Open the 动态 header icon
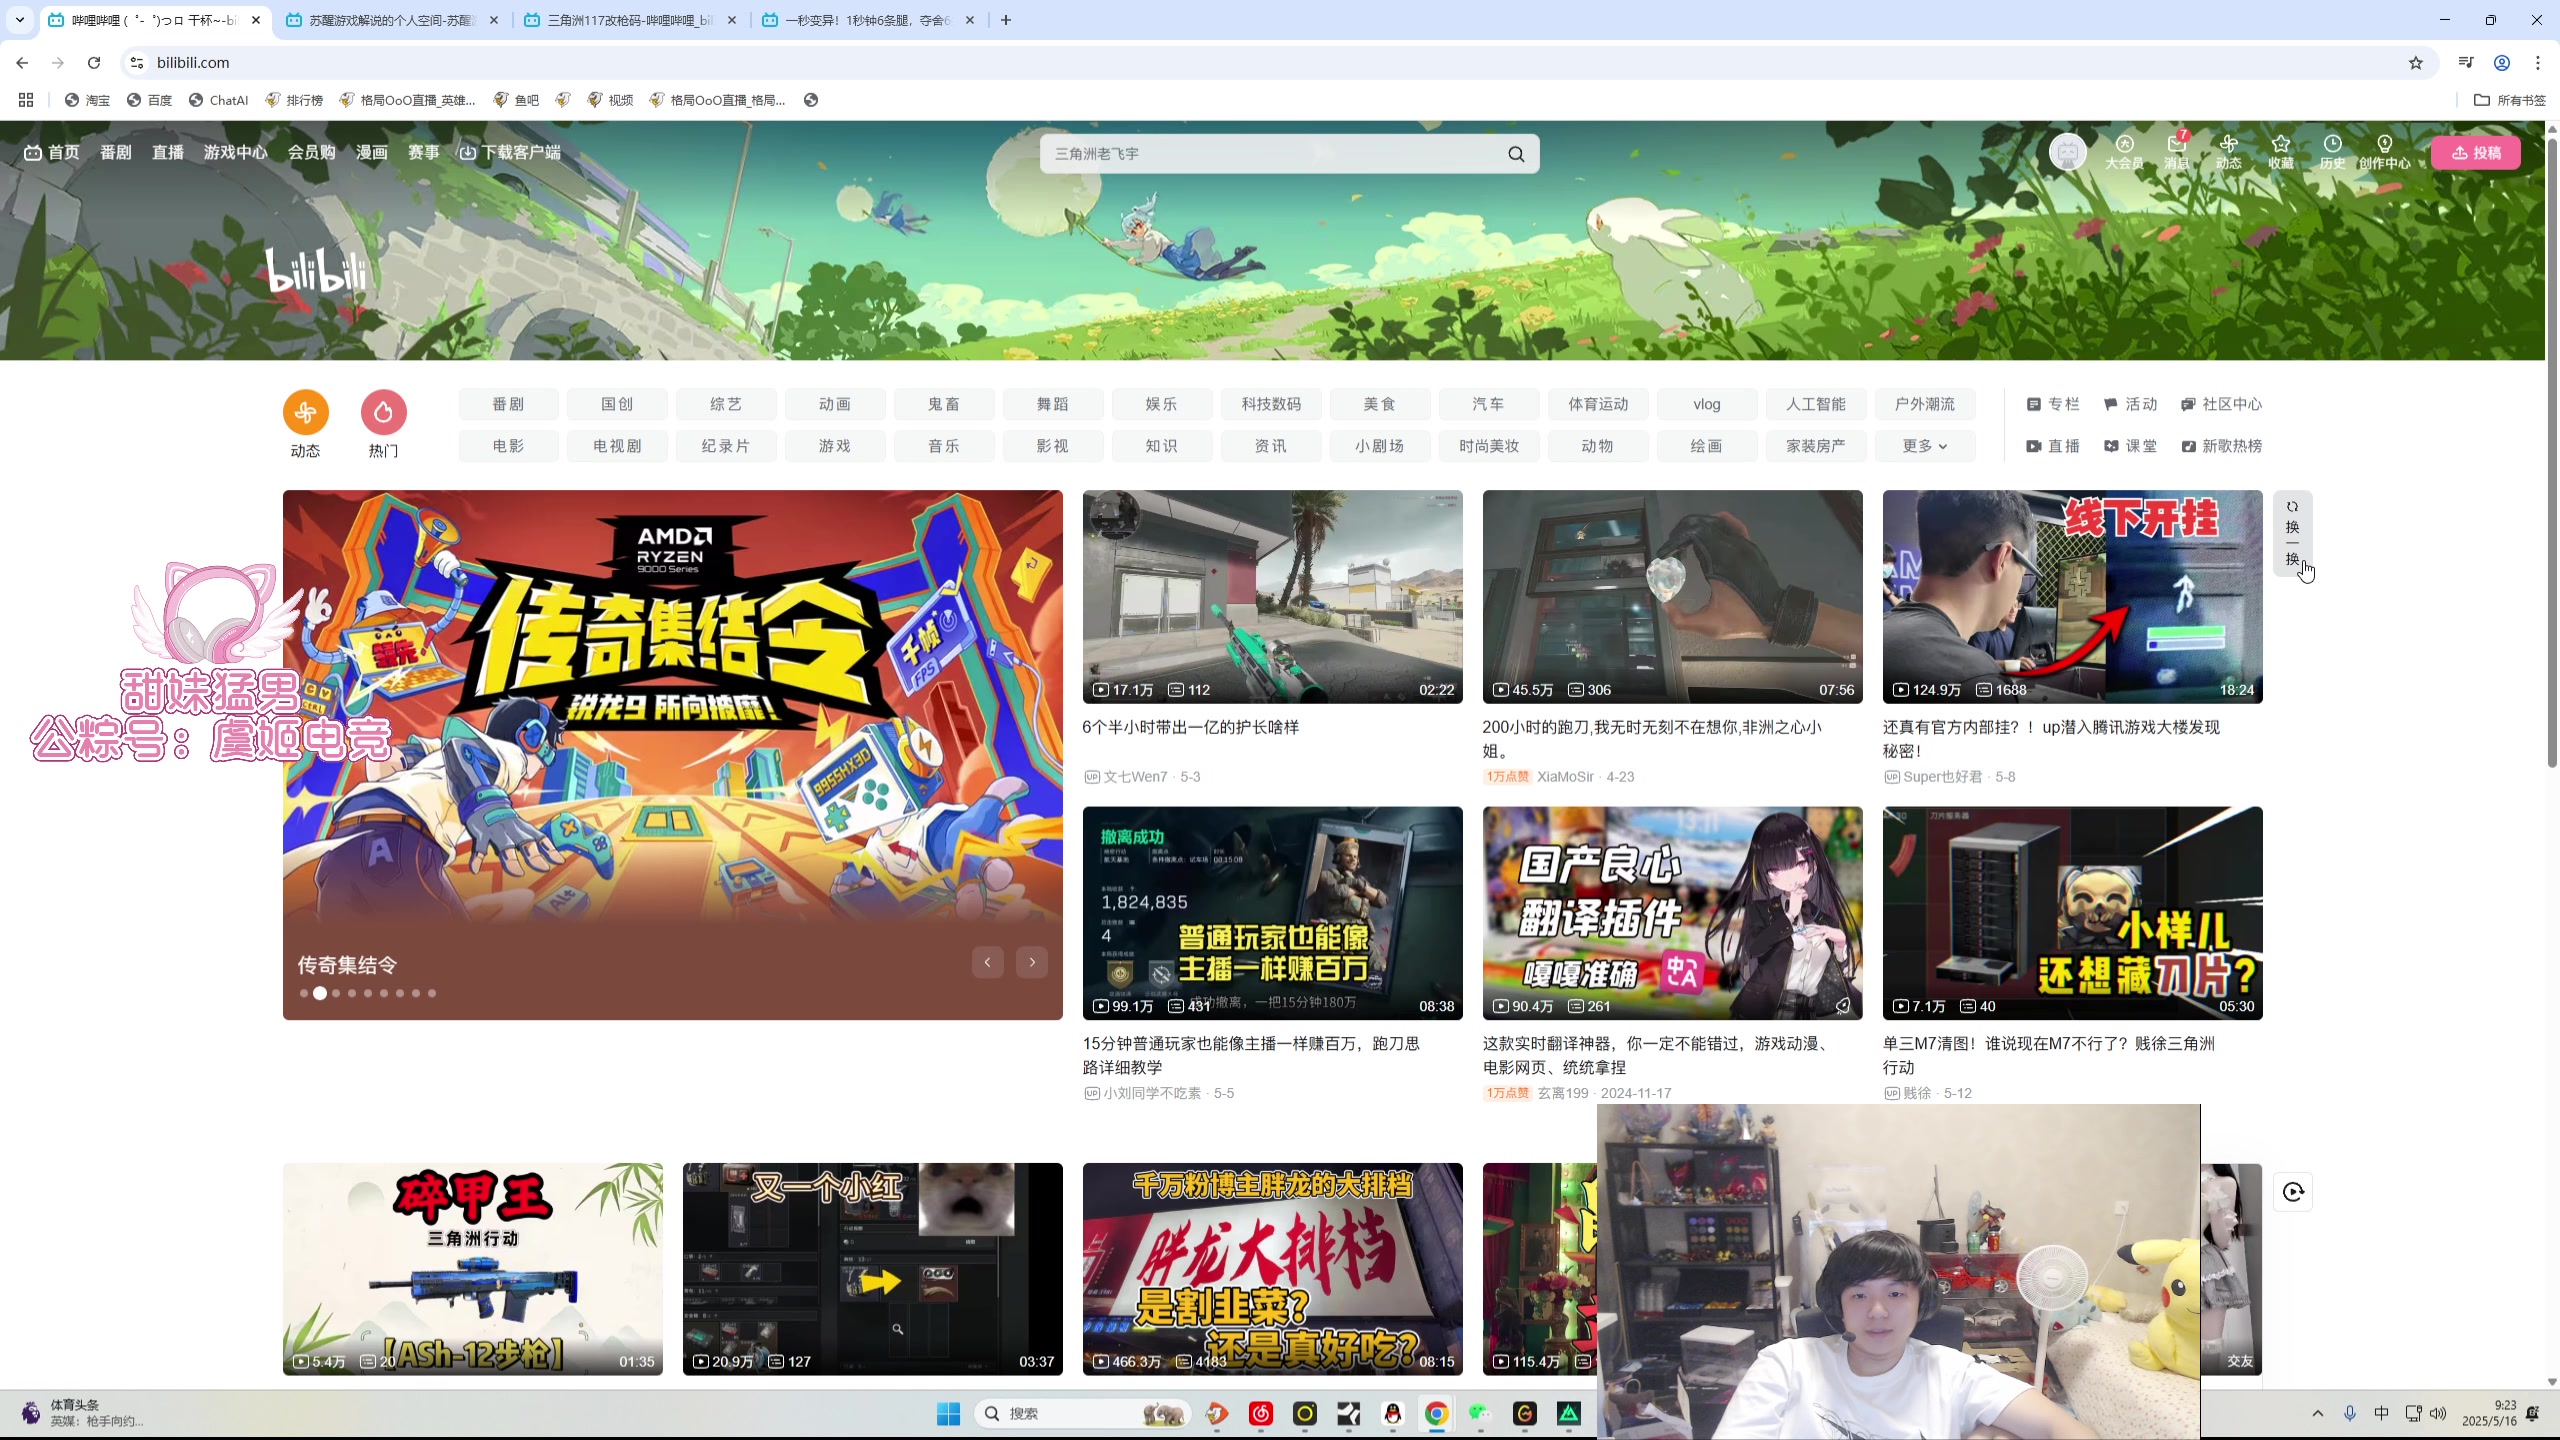Viewport: 2560px width, 1440px height. pyautogui.click(x=2228, y=152)
